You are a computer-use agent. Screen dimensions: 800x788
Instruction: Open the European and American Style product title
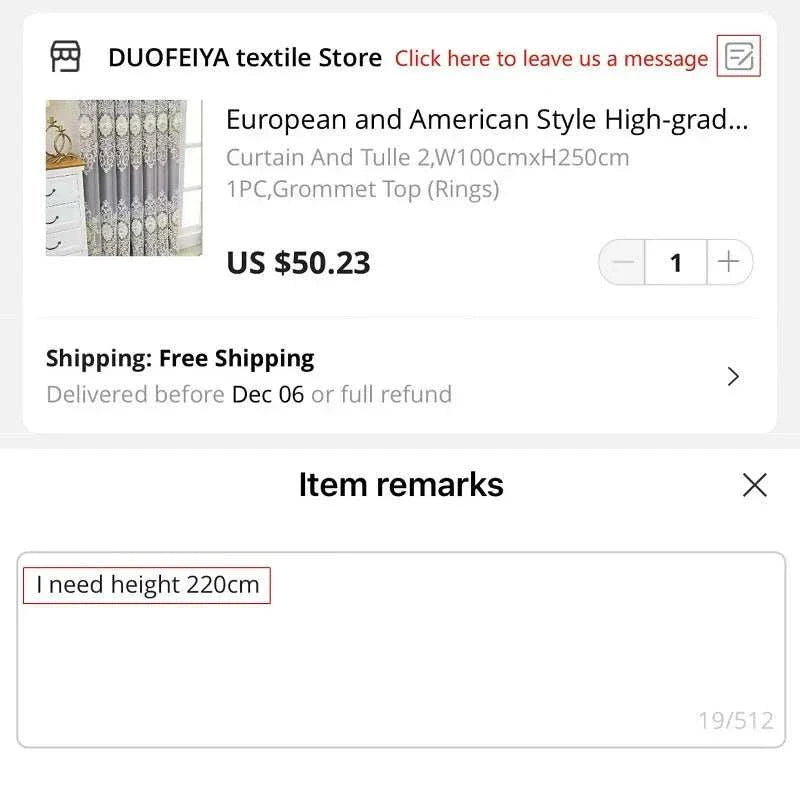click(x=487, y=120)
